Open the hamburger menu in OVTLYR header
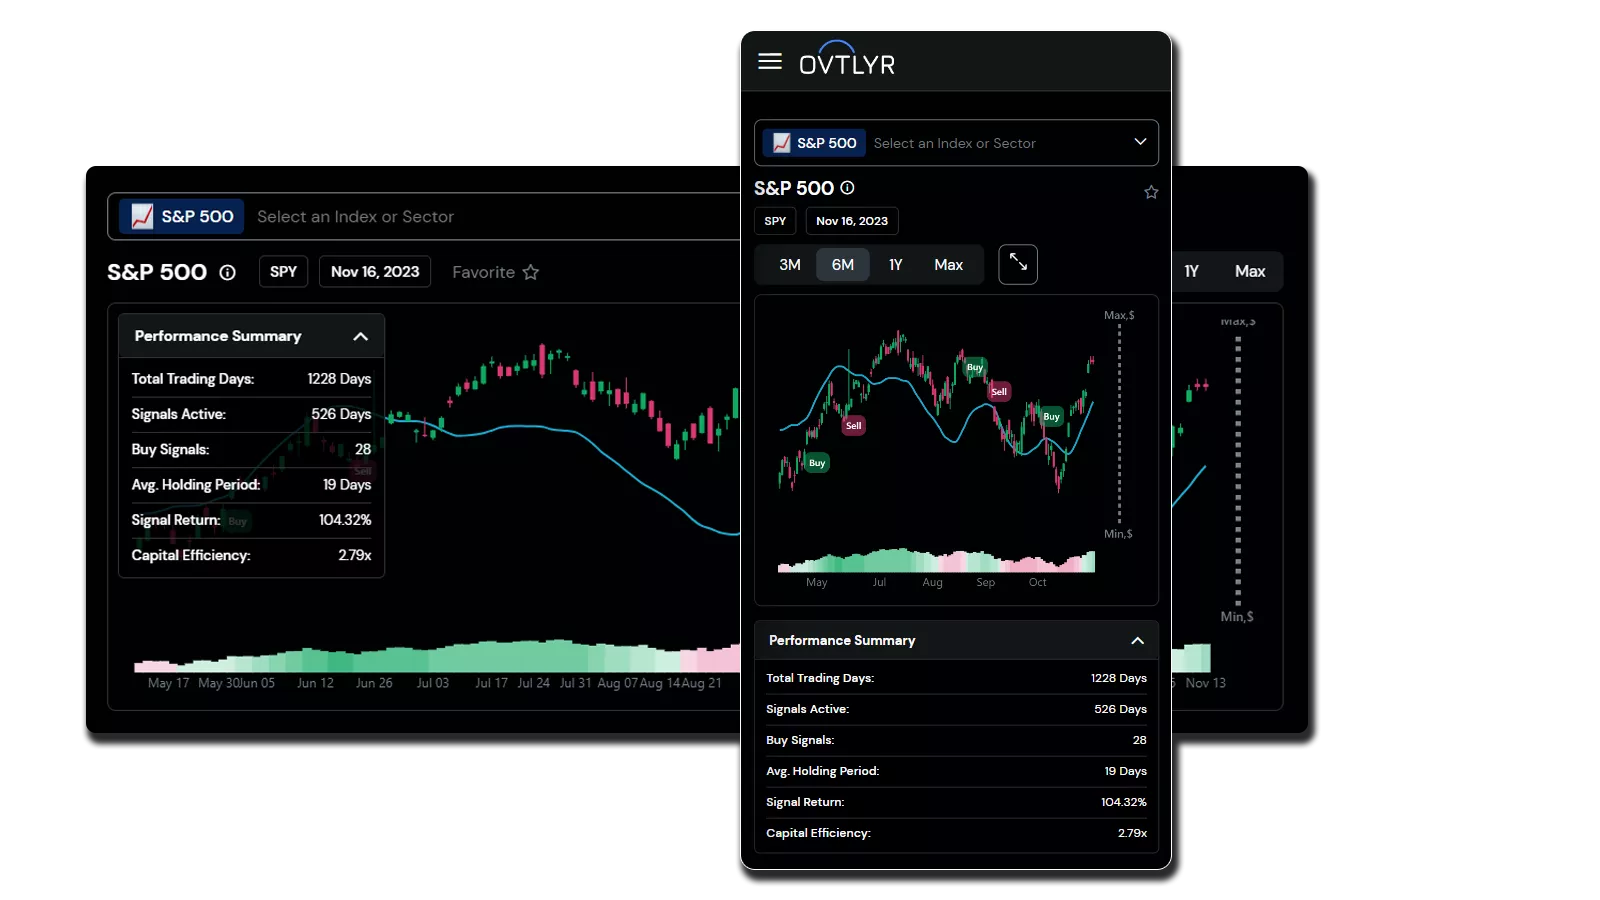 tap(769, 62)
